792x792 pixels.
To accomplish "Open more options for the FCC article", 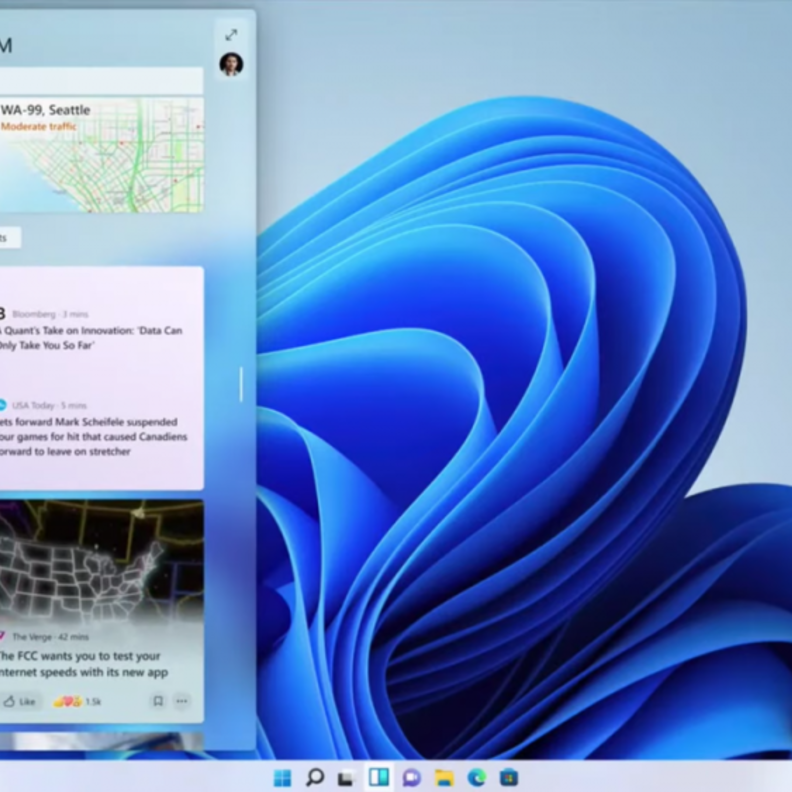I will coord(182,701).
